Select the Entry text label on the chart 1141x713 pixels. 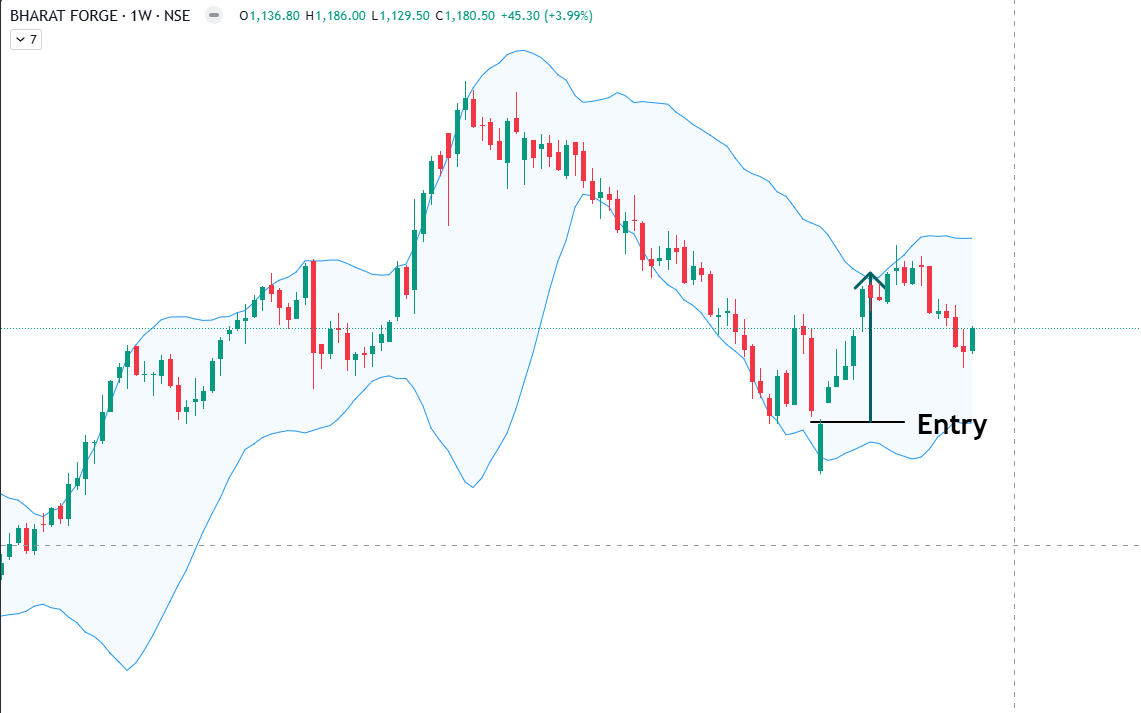pyautogui.click(x=951, y=424)
